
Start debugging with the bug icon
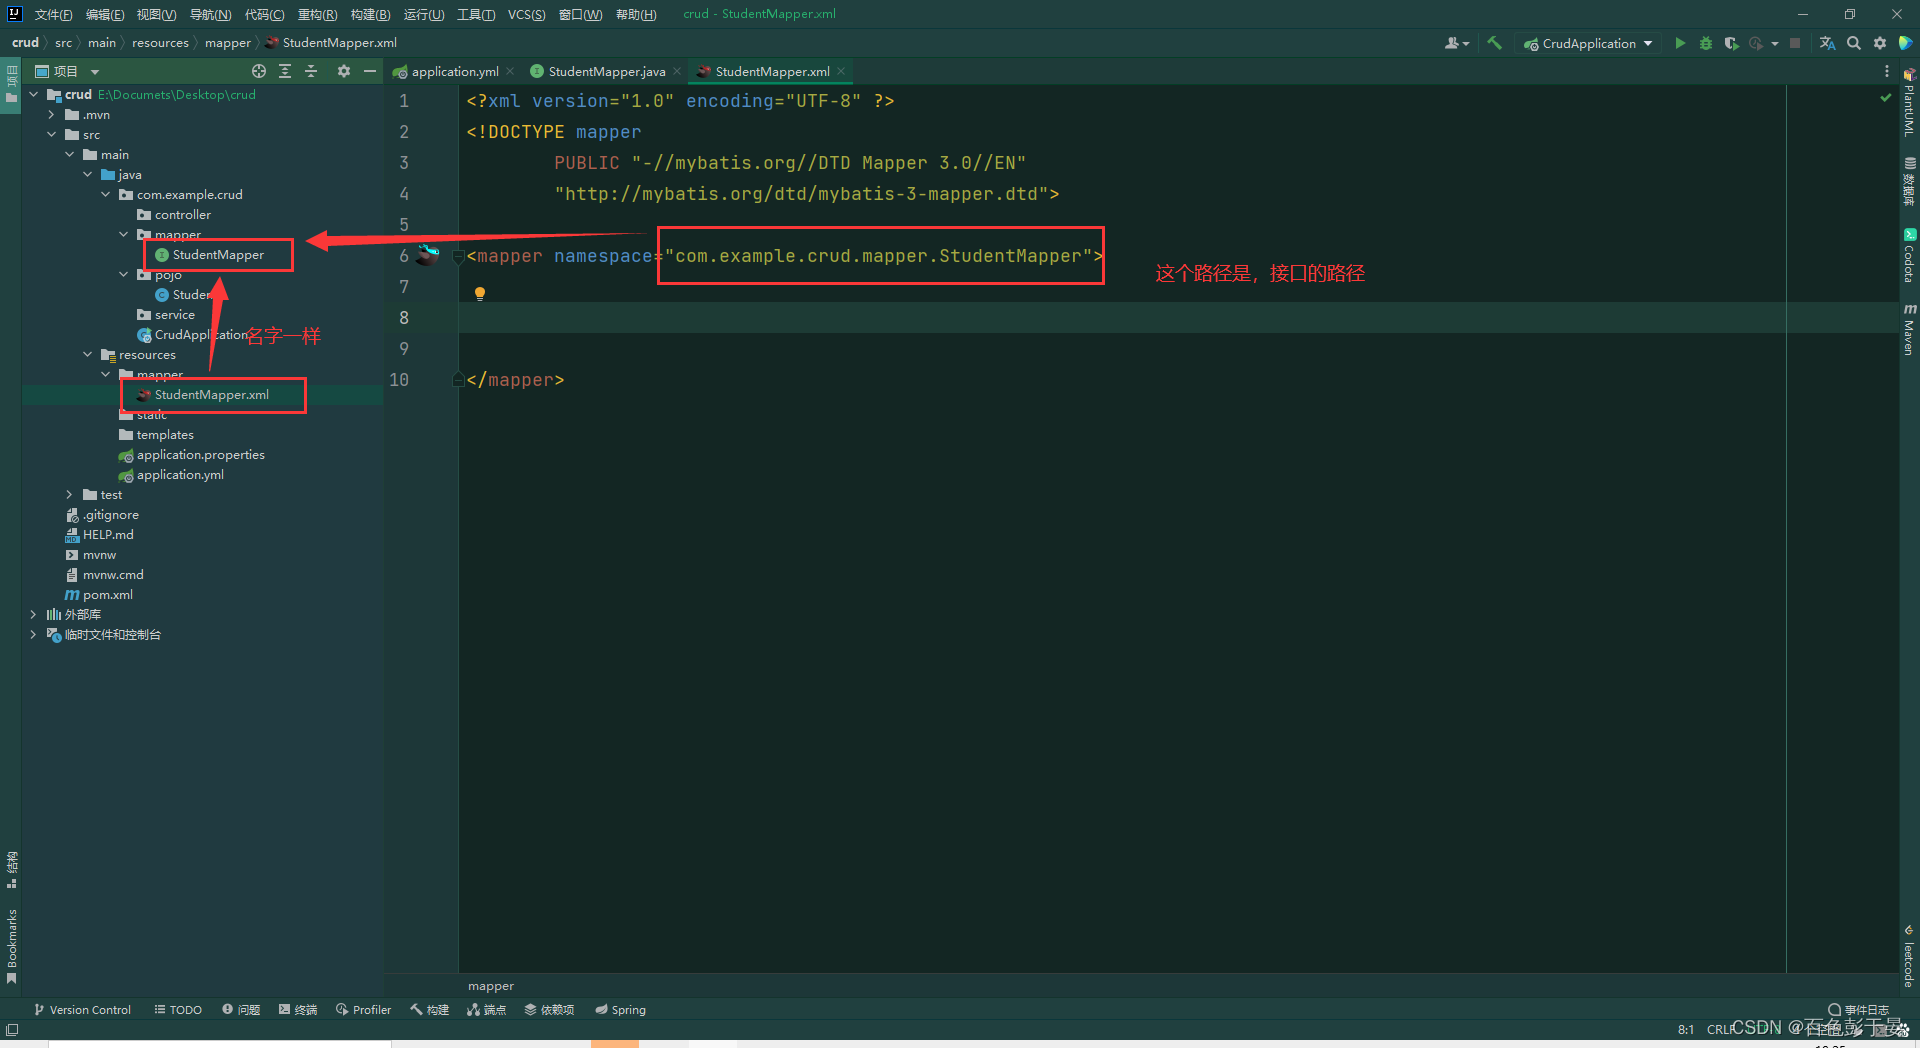(1706, 43)
